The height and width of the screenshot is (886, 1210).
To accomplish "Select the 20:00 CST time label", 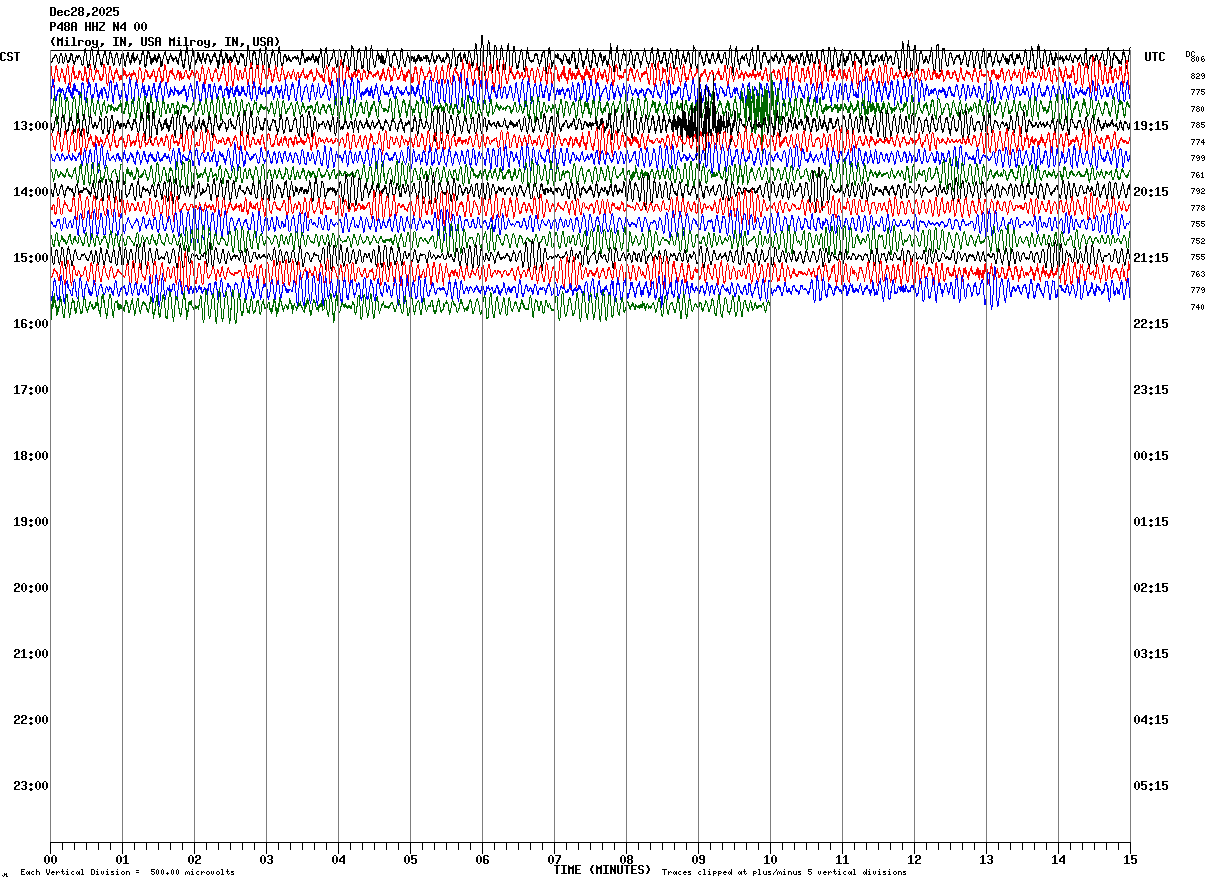I will 31,588.
